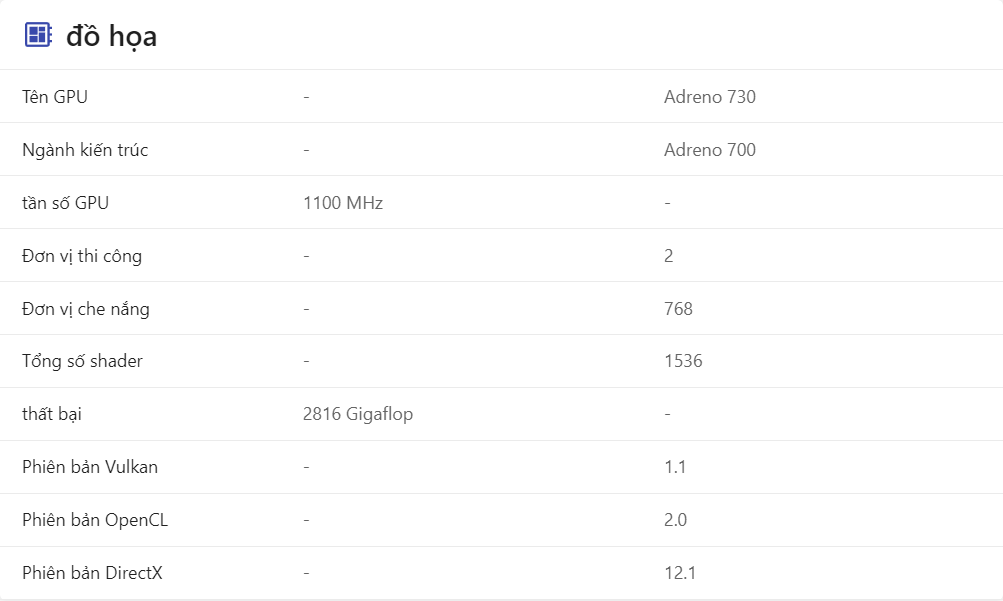Click the graphics chip icon beside đồ họa
This screenshot has height=601, width=1003.
pyautogui.click(x=38, y=35)
